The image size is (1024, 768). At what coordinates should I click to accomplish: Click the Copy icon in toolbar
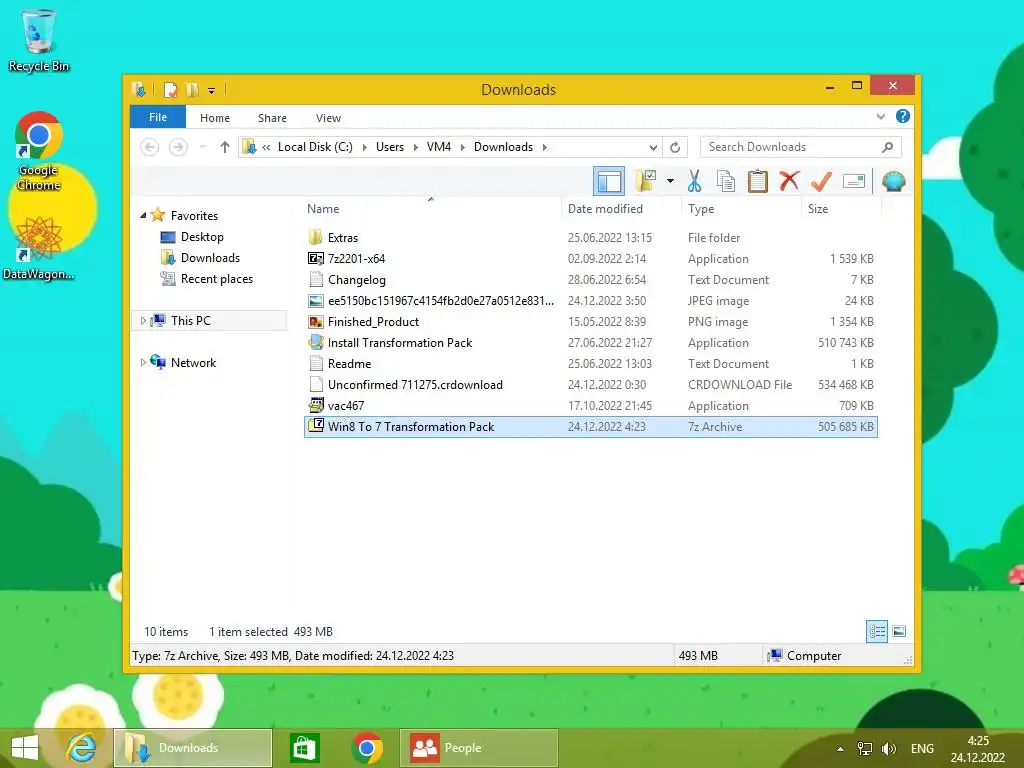pyautogui.click(x=726, y=181)
